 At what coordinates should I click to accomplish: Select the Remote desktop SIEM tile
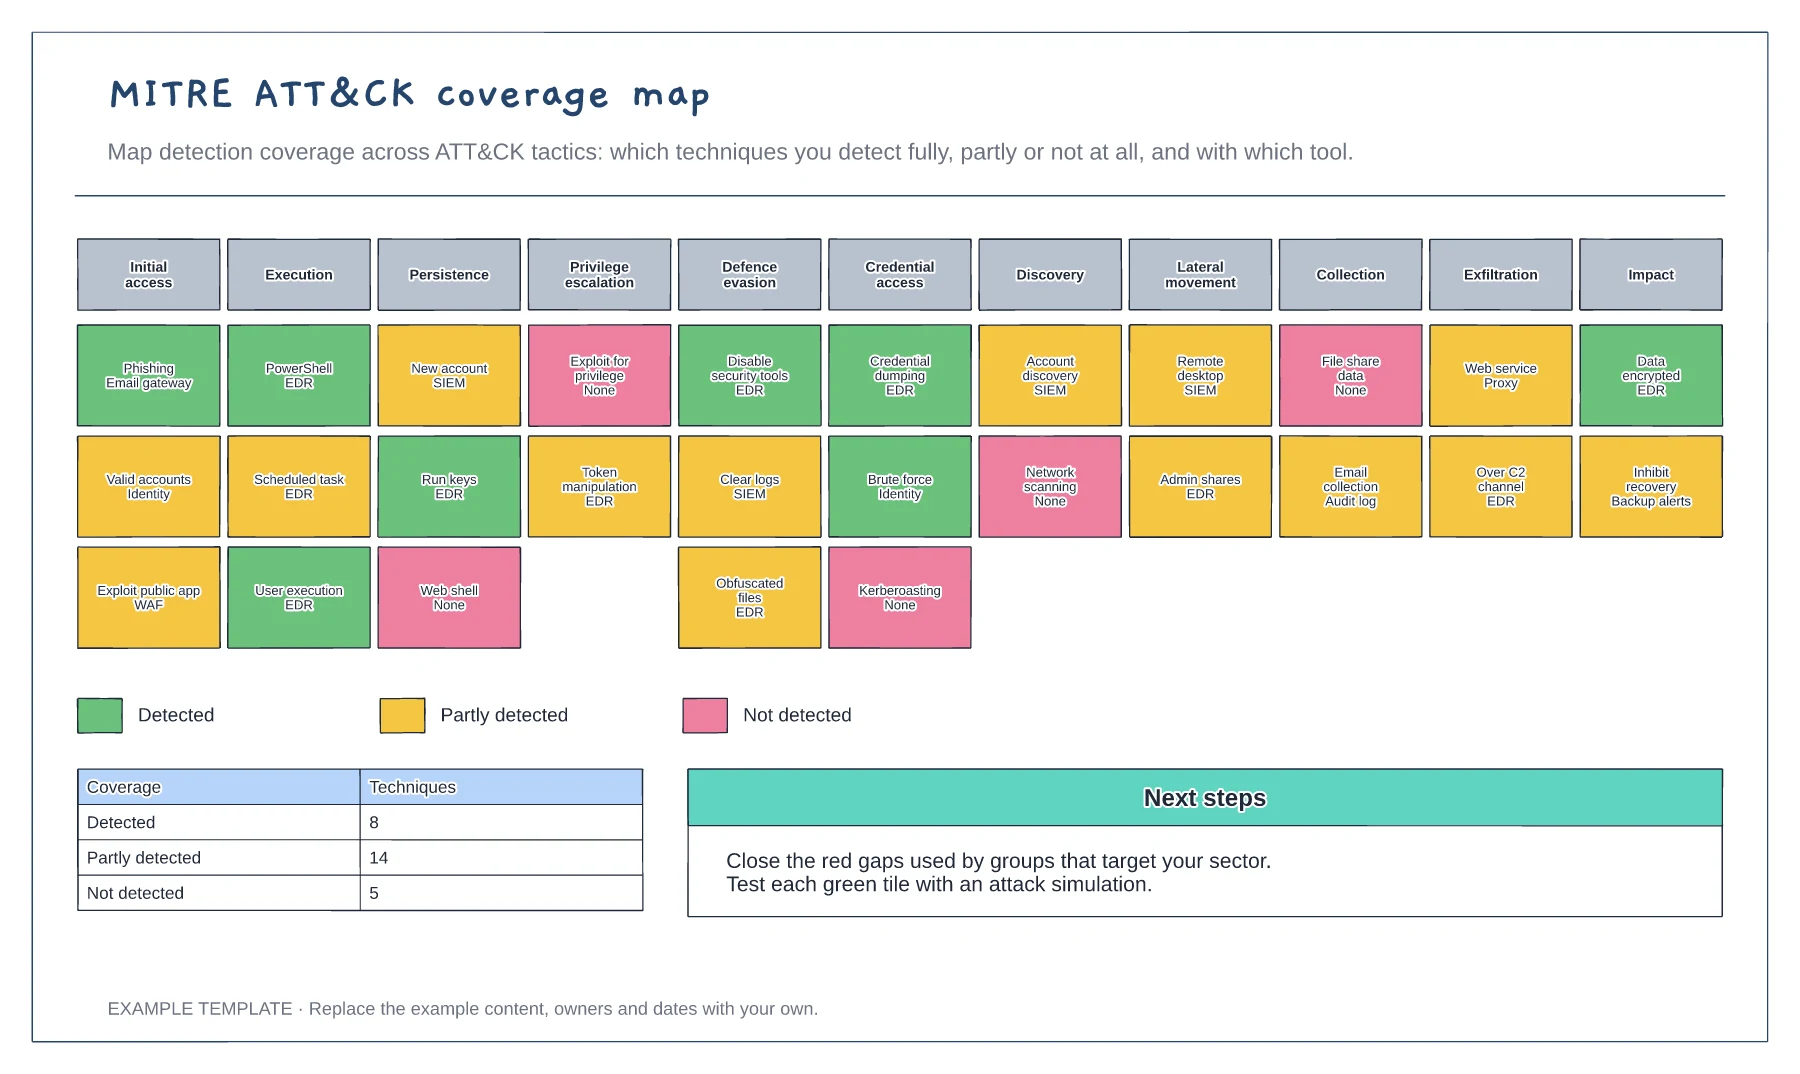1200,376
